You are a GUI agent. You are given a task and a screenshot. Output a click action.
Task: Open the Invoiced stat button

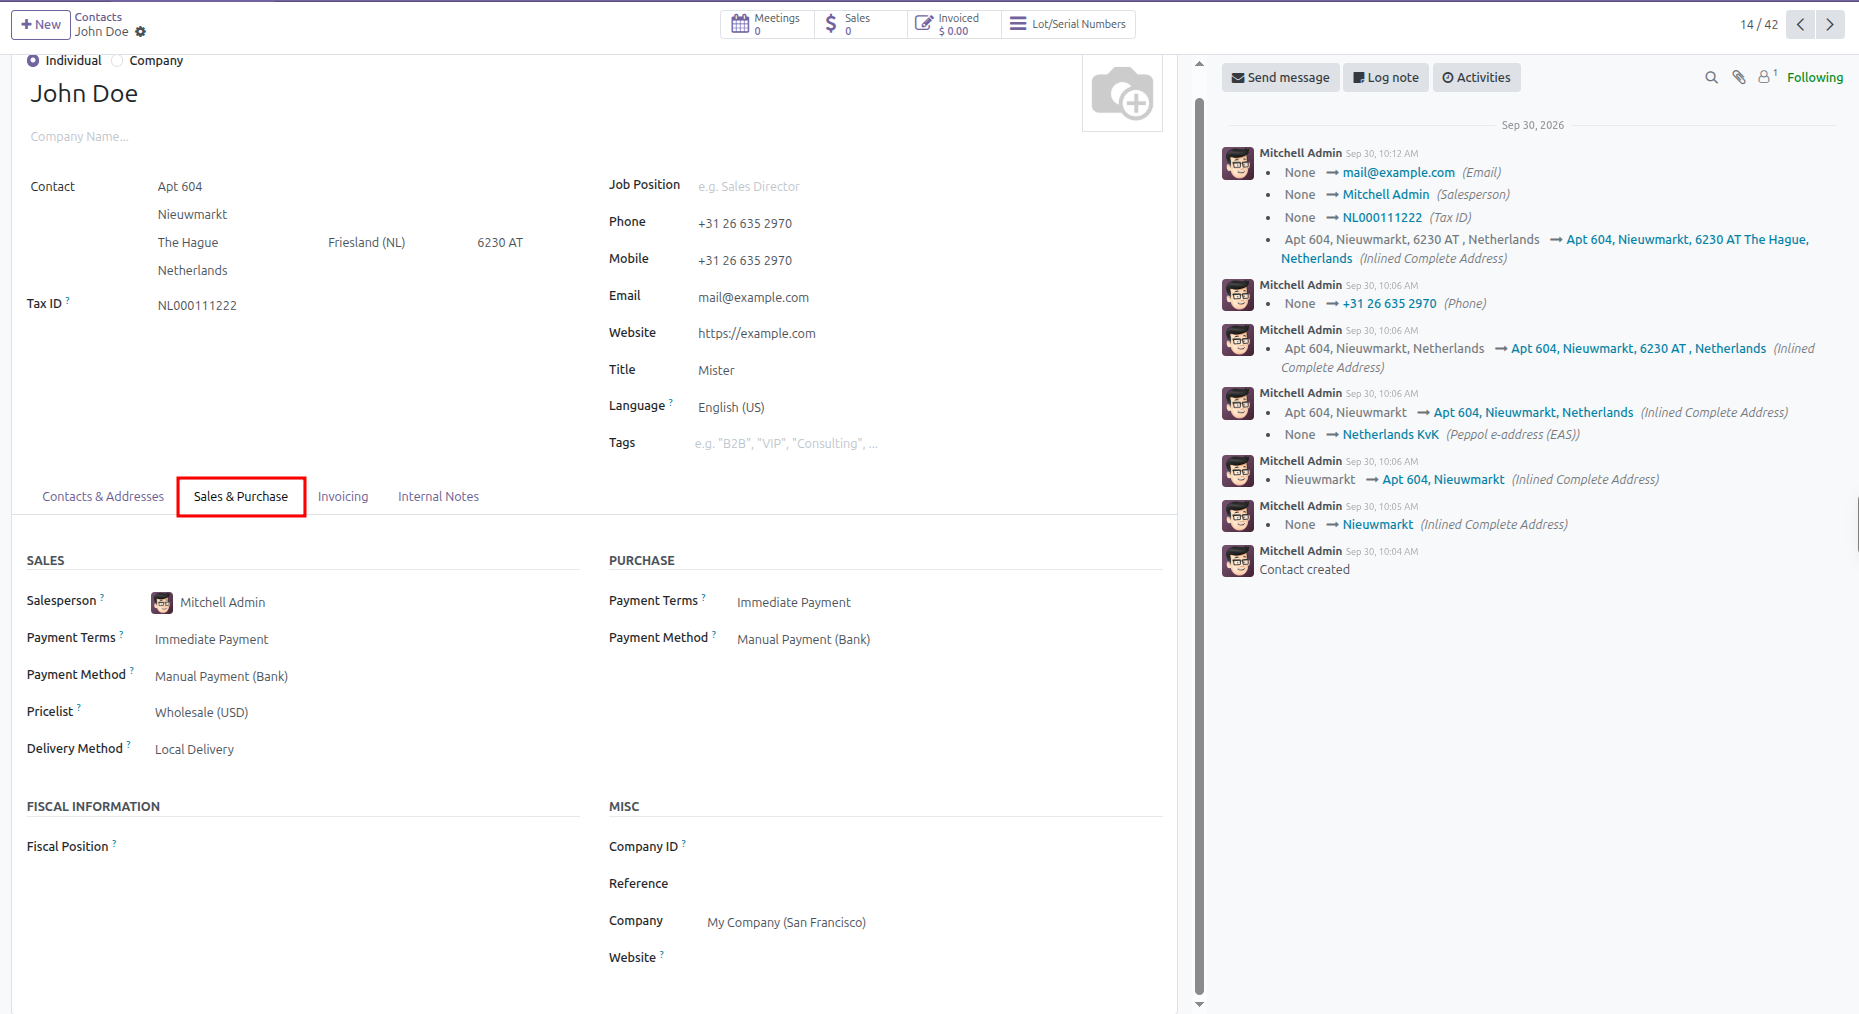[x=954, y=24]
